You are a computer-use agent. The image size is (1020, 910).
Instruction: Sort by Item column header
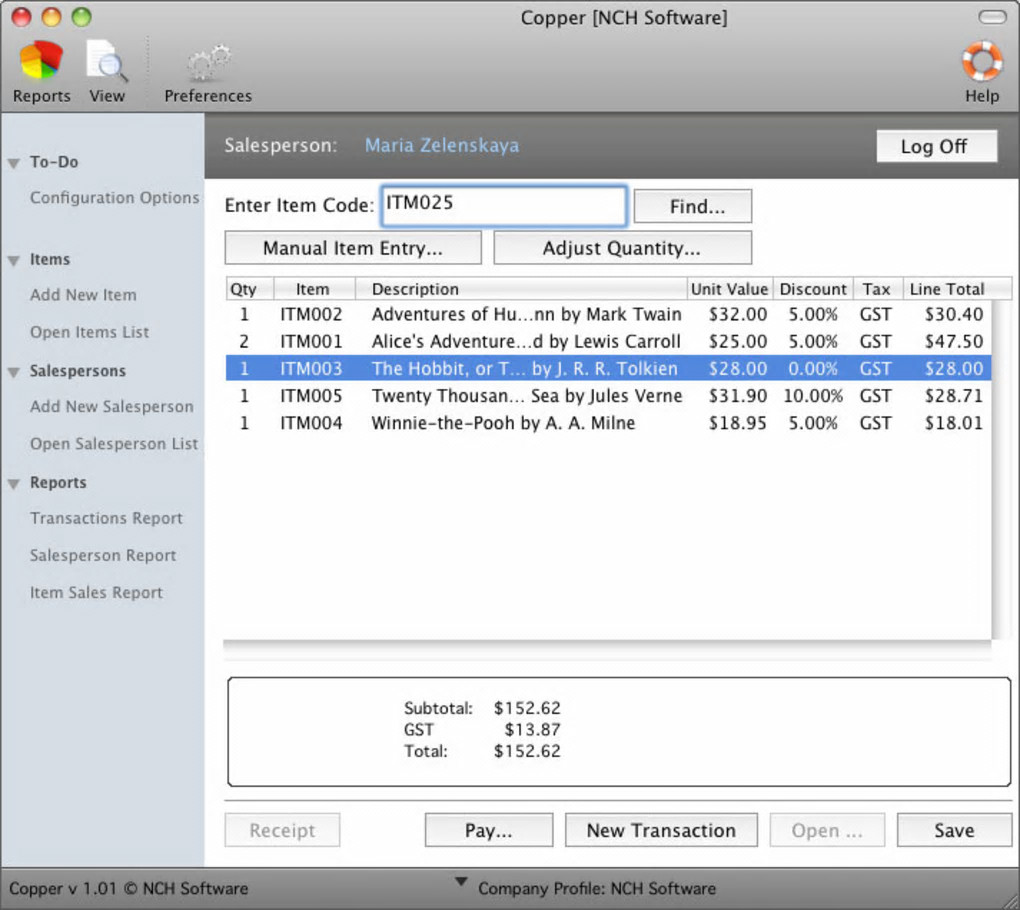coord(314,289)
